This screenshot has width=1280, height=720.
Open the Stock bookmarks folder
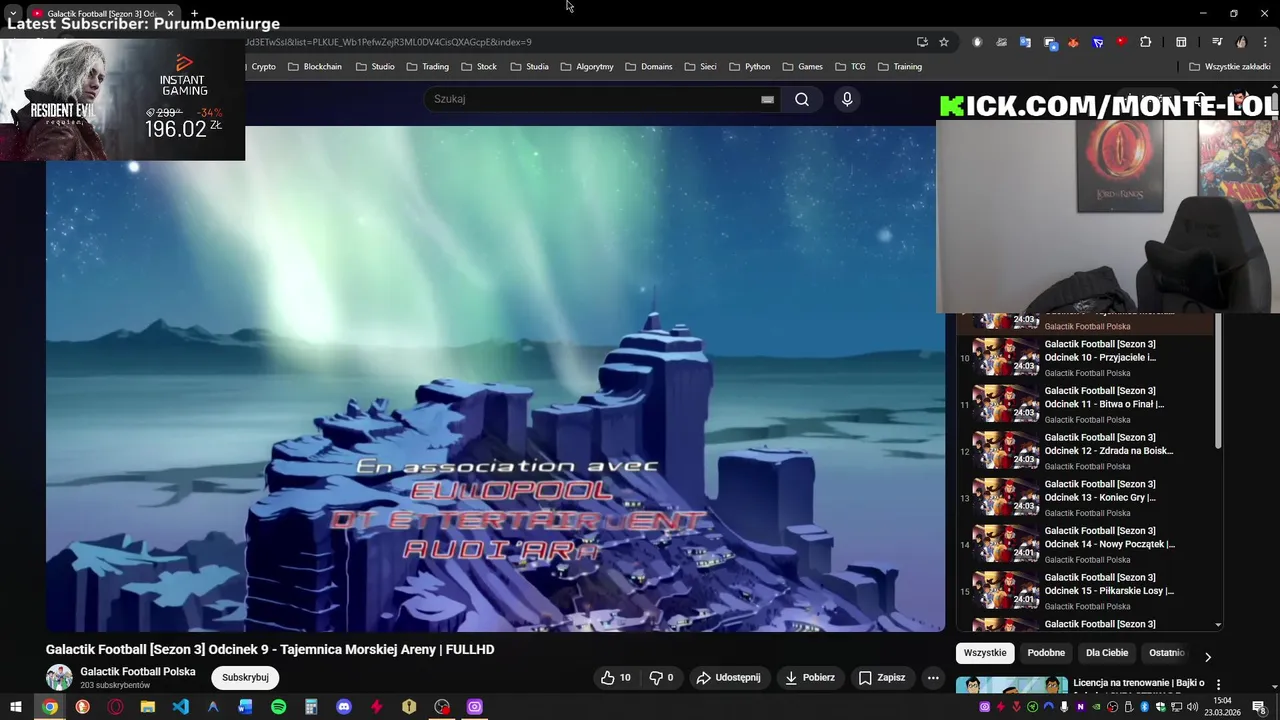tap(478, 67)
